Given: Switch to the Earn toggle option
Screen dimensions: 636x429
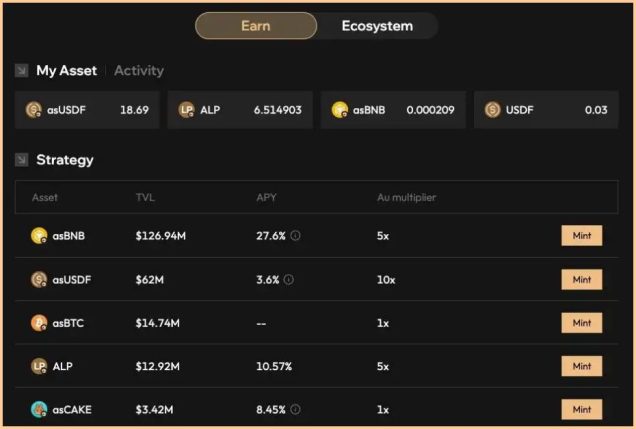Looking at the screenshot, I should pyautogui.click(x=256, y=26).
